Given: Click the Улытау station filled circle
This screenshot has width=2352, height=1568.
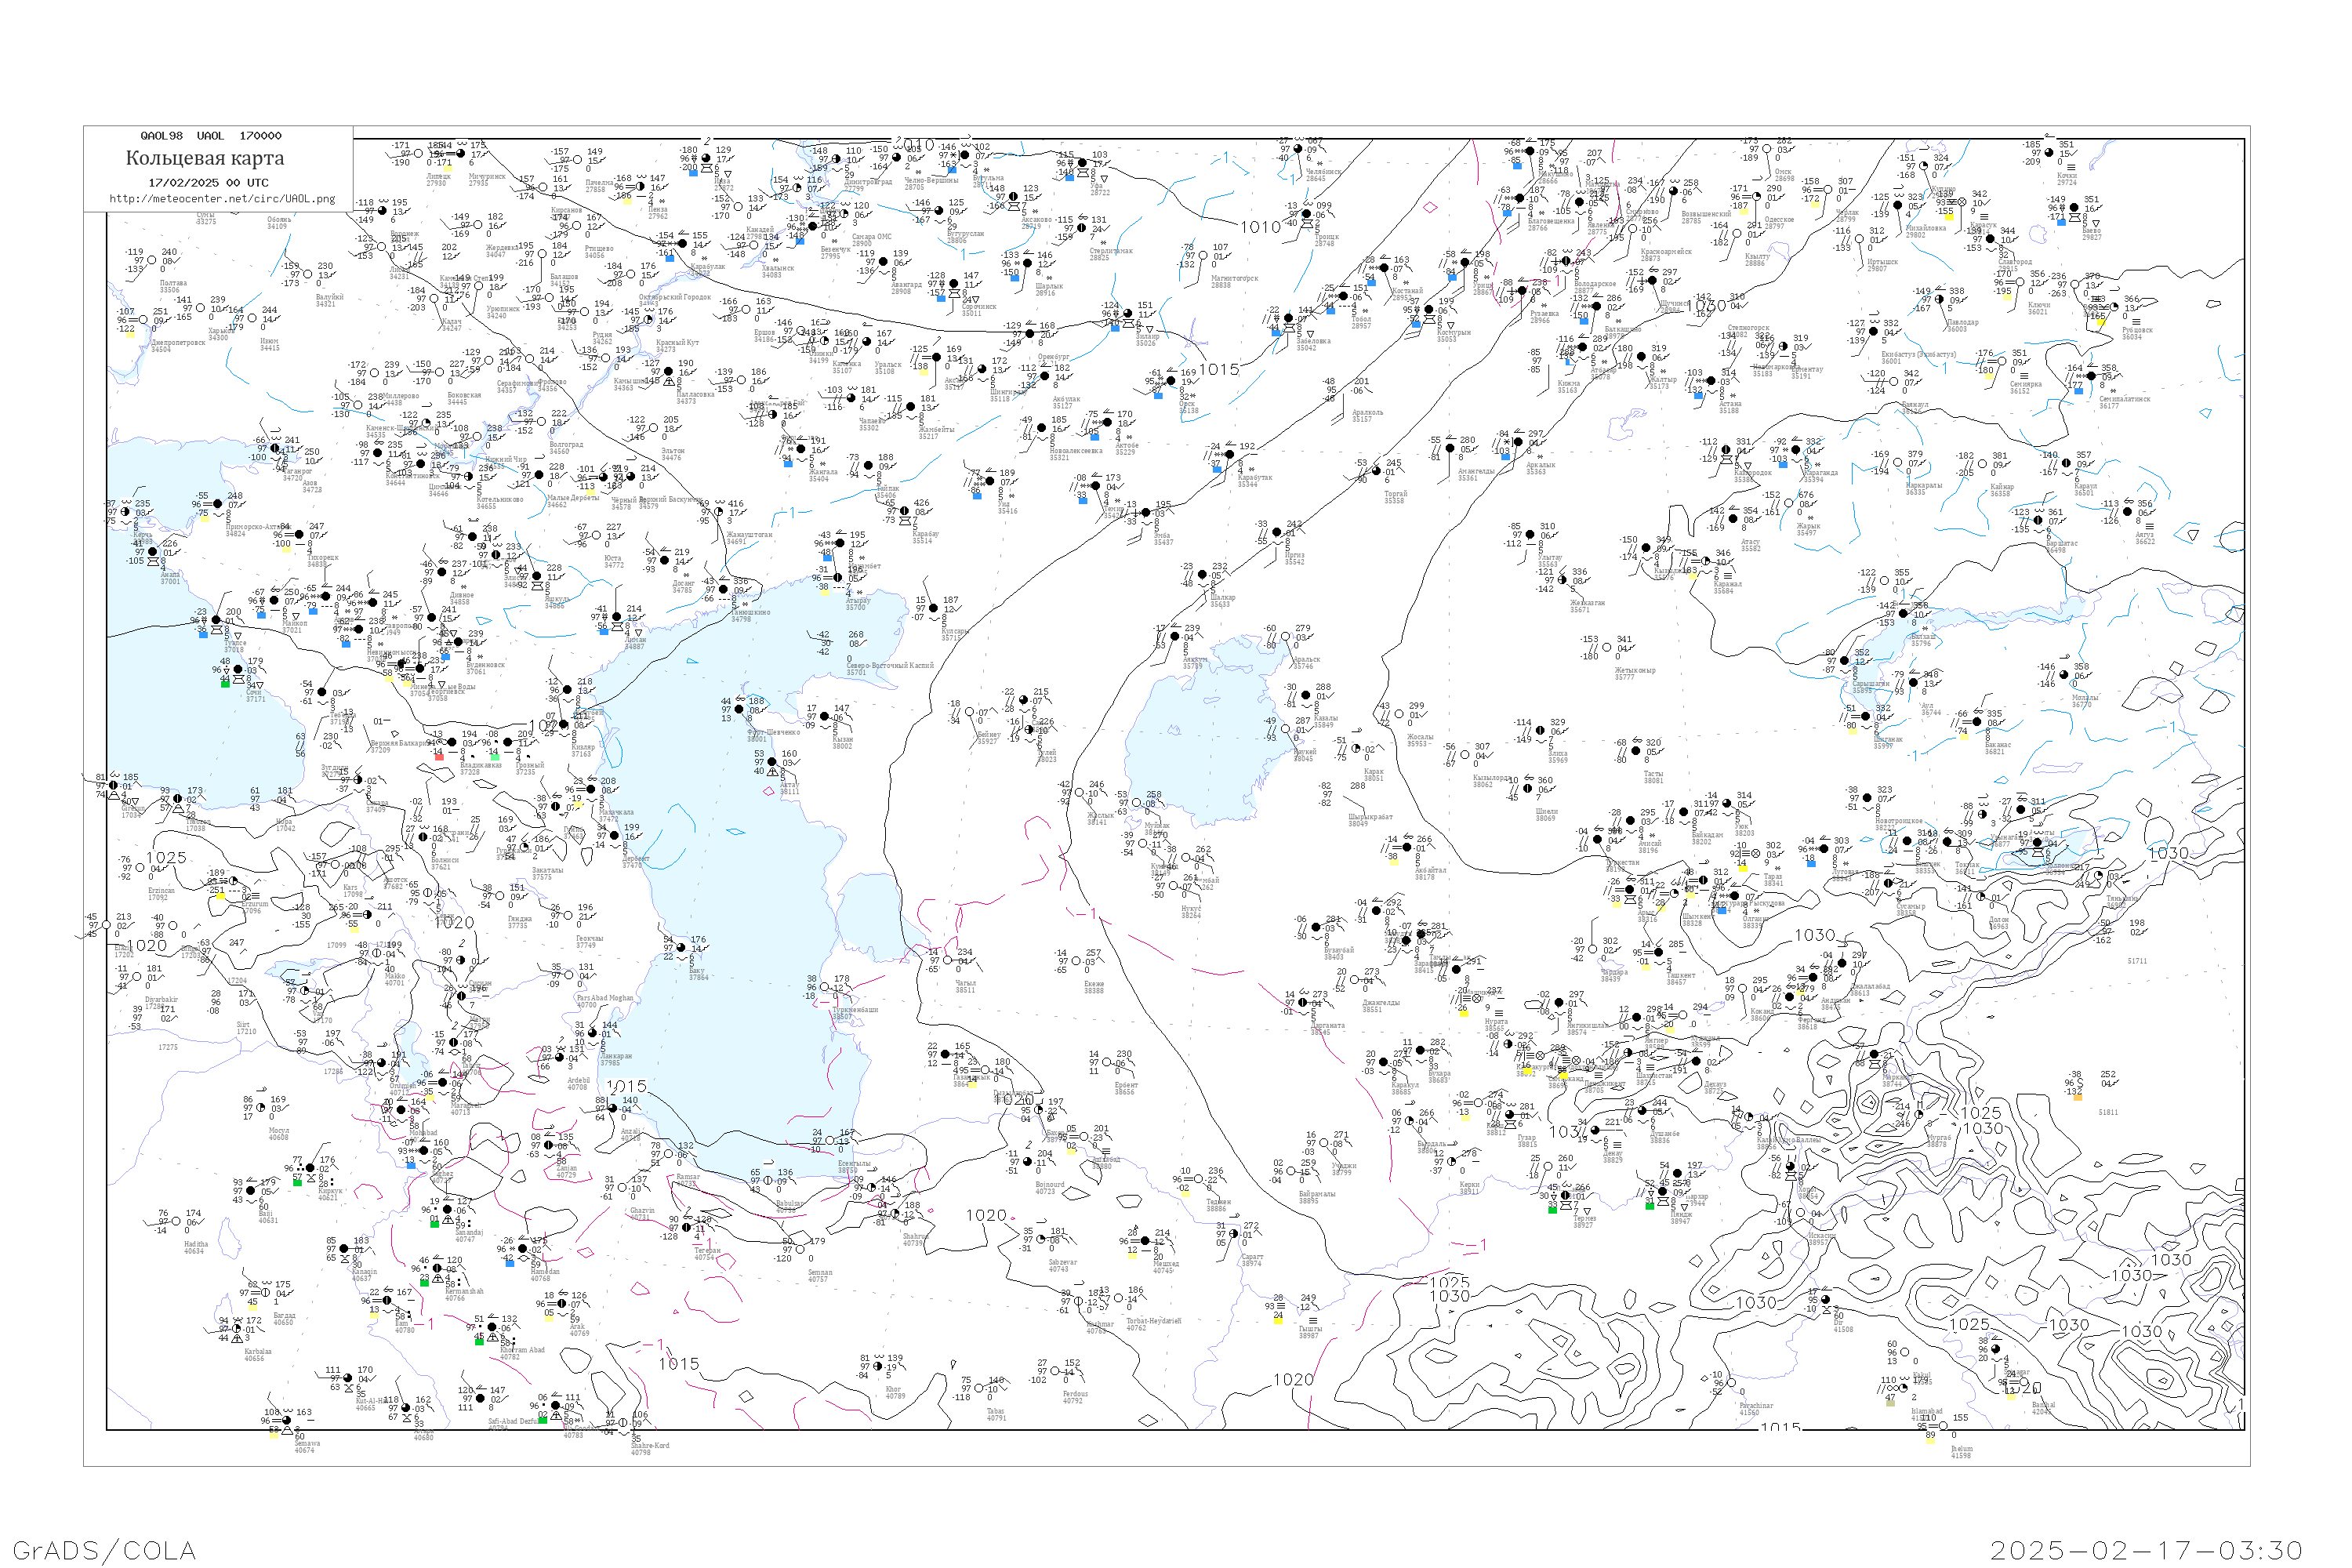Looking at the screenshot, I should [1531, 535].
